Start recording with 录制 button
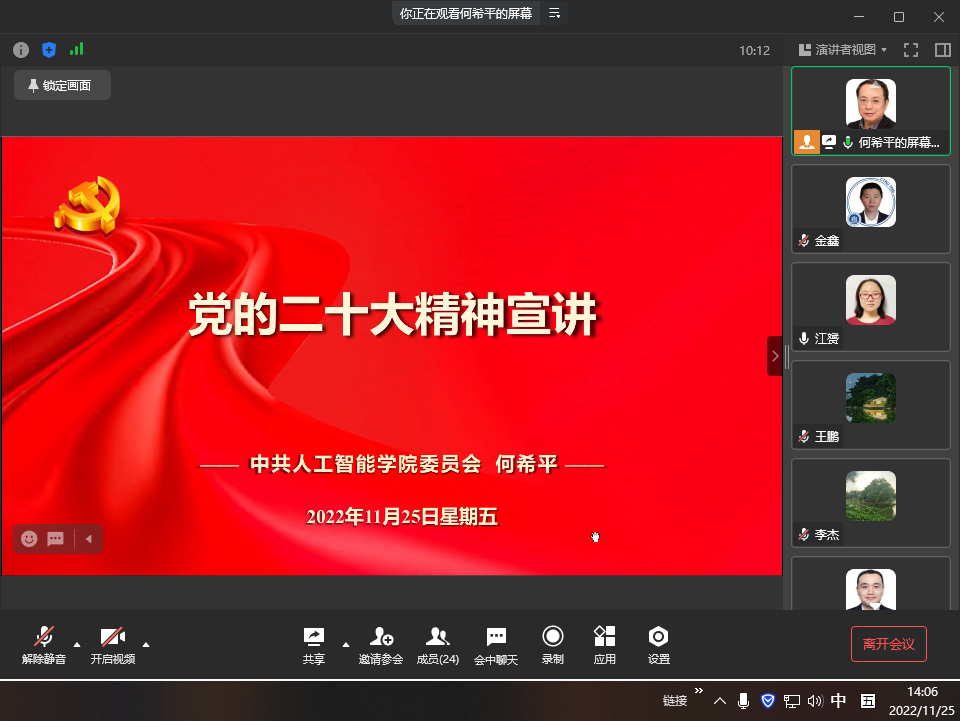 (x=552, y=645)
